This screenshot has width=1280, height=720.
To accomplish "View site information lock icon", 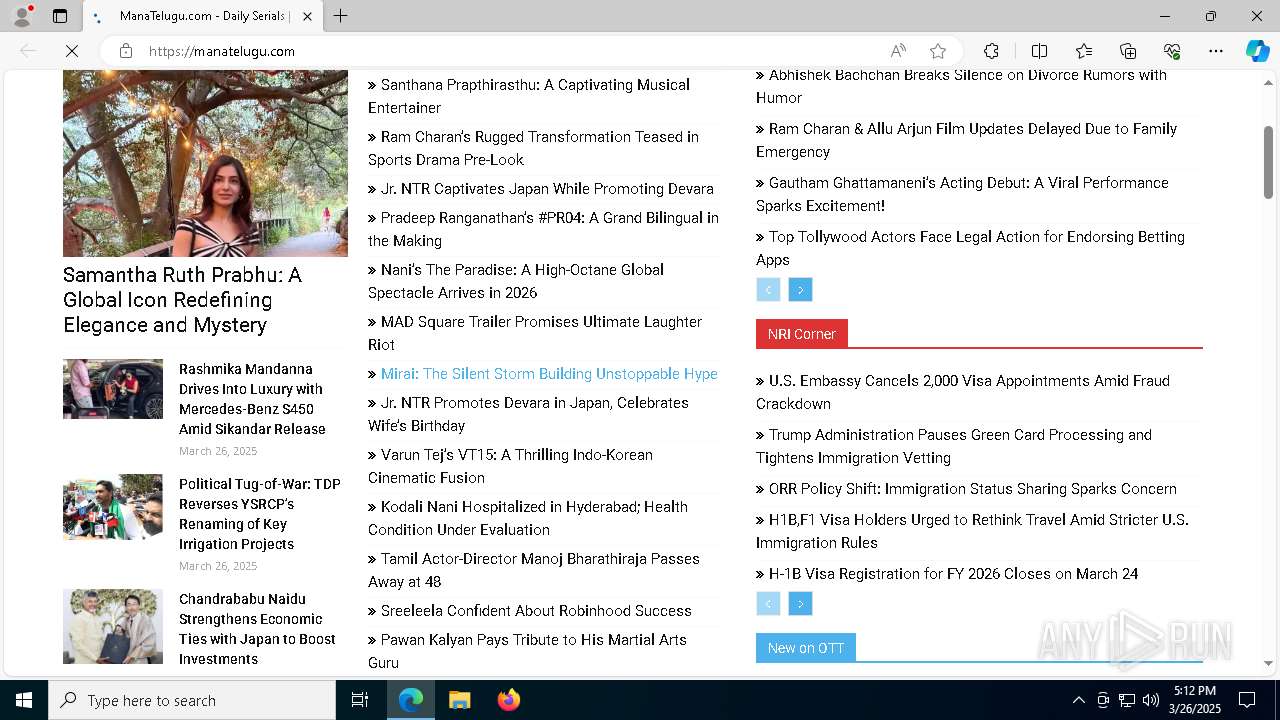I will (126, 51).
